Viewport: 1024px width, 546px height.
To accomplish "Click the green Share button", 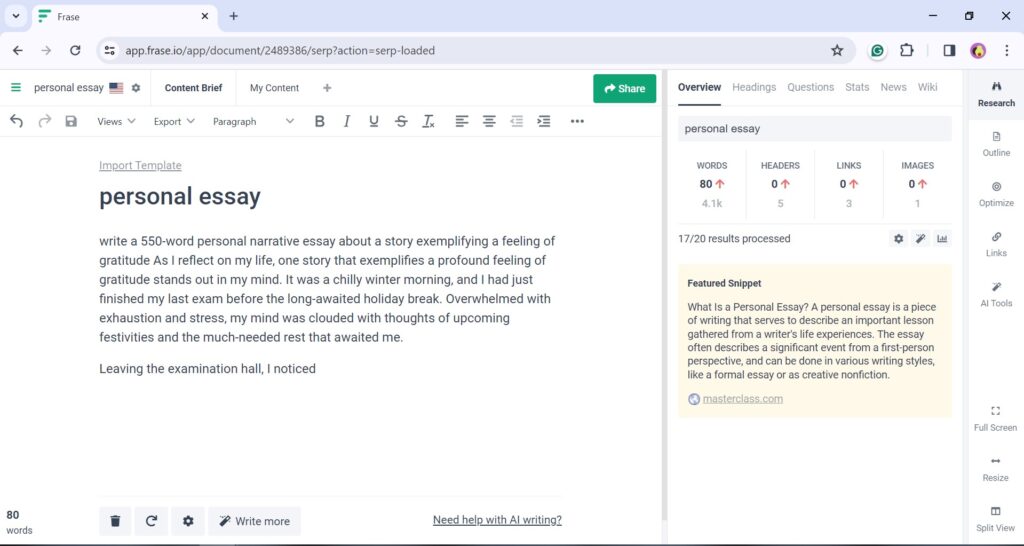I will click(x=624, y=89).
